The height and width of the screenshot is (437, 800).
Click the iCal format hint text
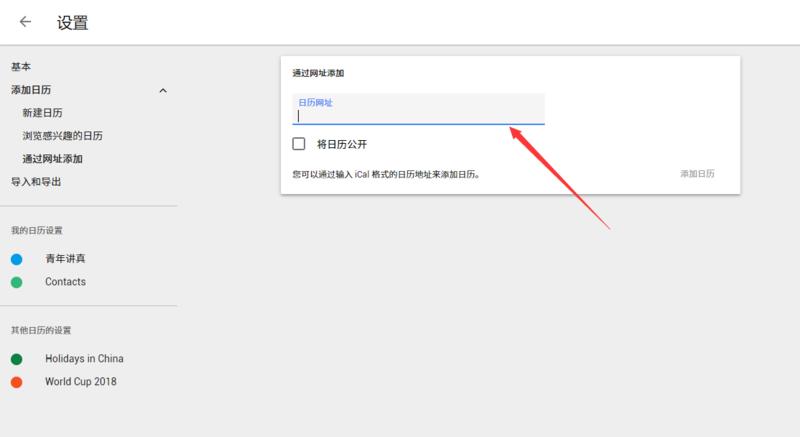point(386,174)
